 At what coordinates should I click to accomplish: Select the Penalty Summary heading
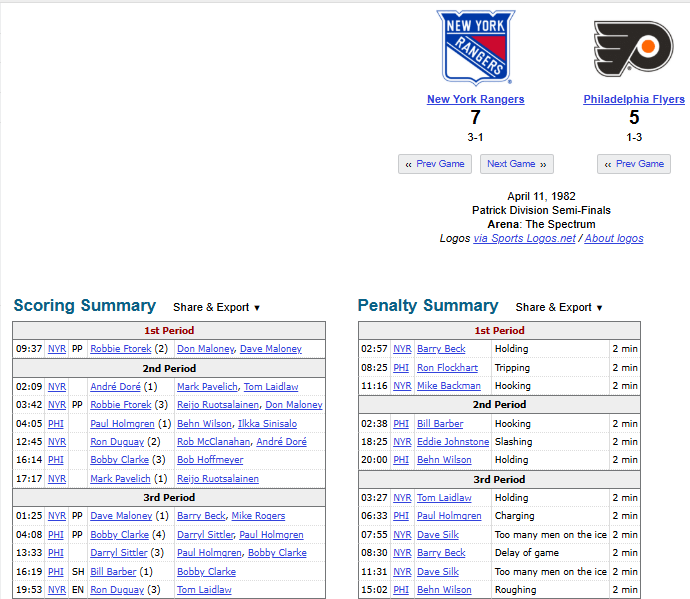click(428, 305)
